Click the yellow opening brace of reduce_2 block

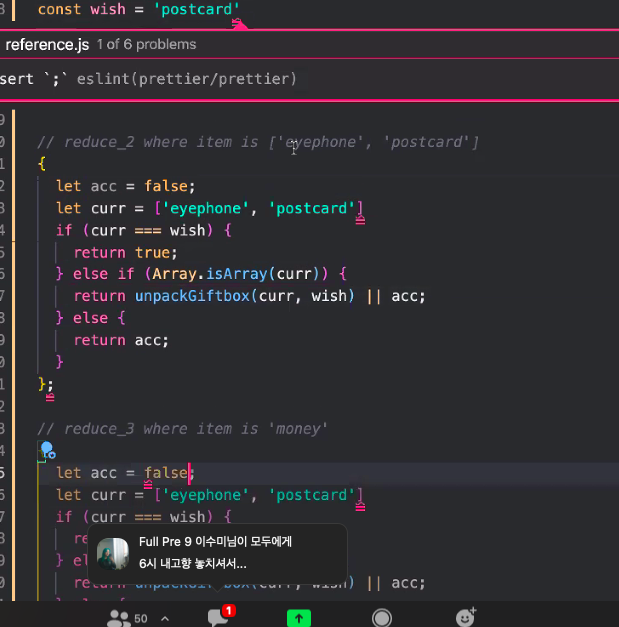[x=42, y=164]
